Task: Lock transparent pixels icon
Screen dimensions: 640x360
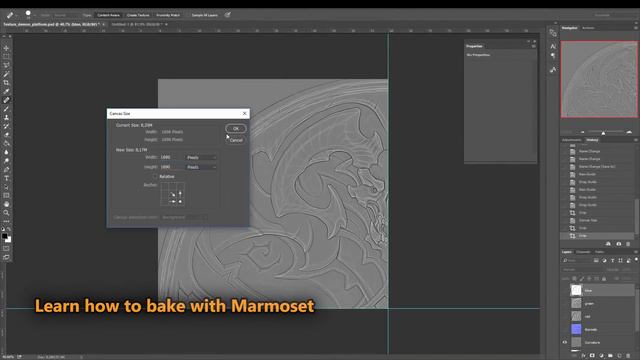Action: point(574,279)
